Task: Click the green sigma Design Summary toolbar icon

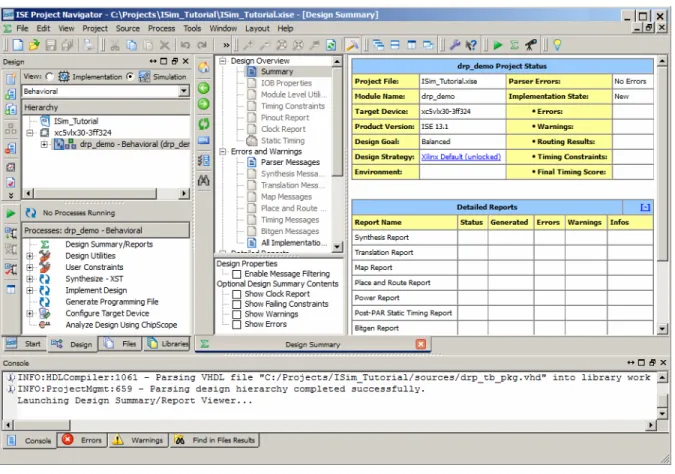Action: (514, 45)
